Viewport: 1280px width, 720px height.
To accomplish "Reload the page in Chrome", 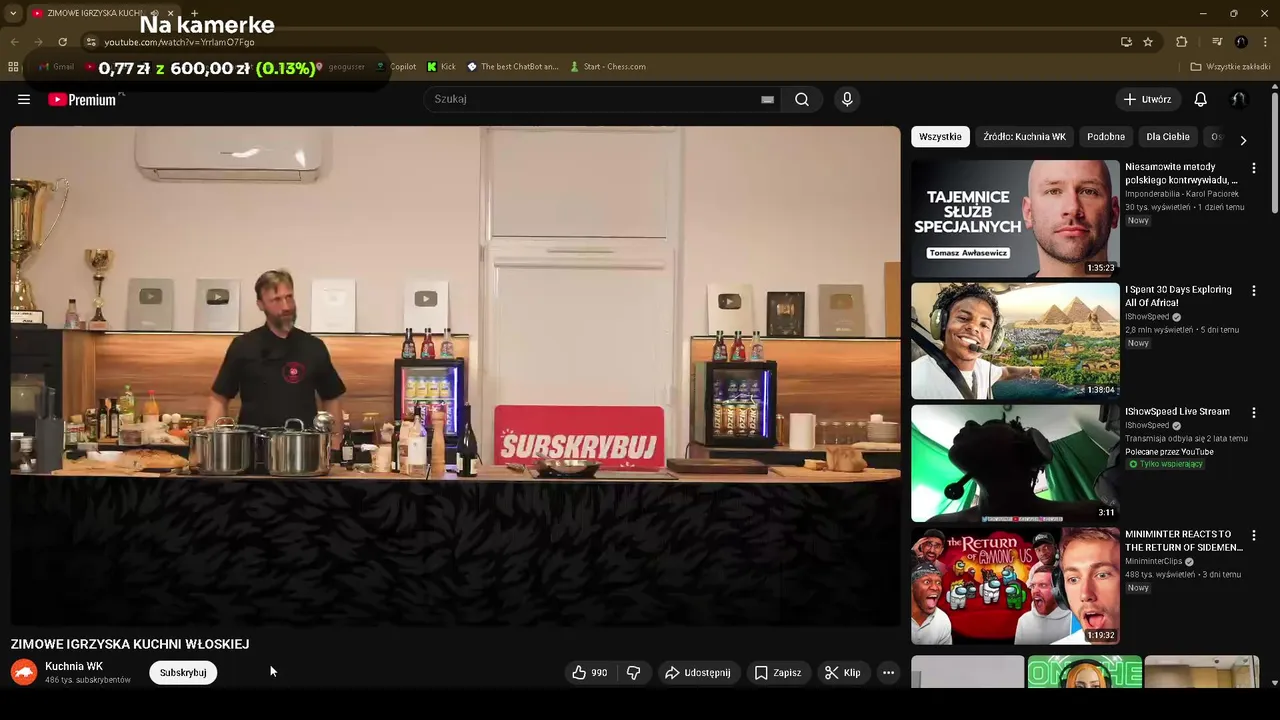I will 62,42.
